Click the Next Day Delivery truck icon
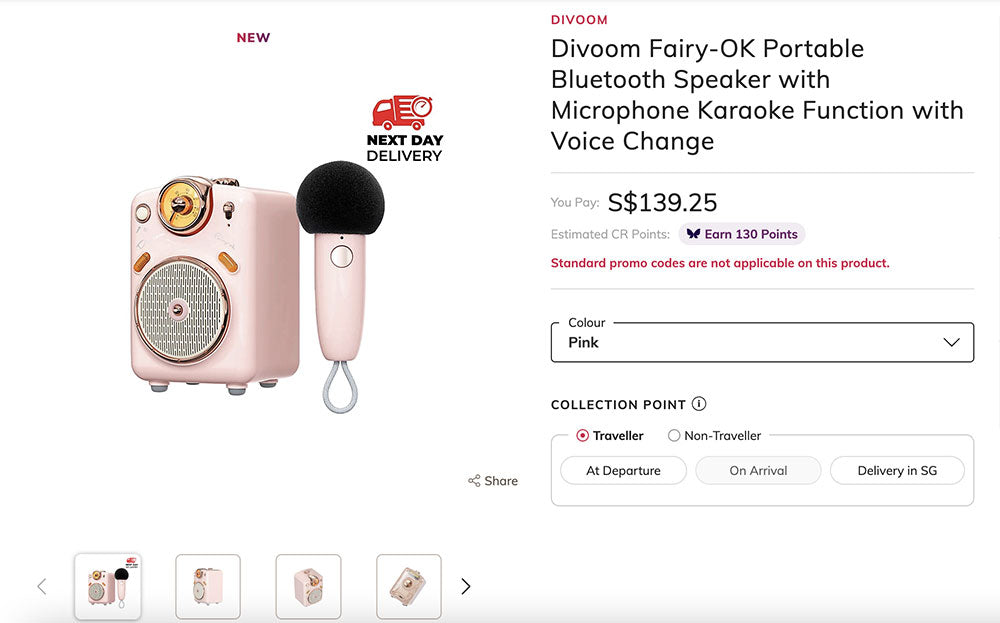Screen dimensions: 1000x623 point(402,113)
